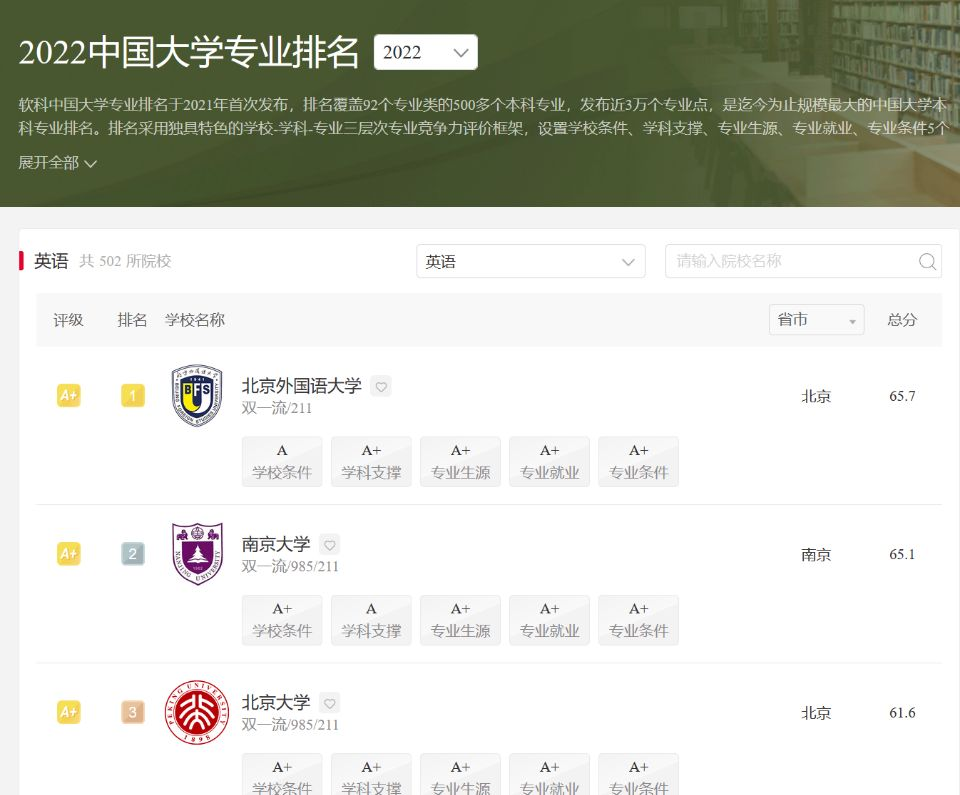Open 北京外国语大学 school link
This screenshot has height=795, width=960.
coord(301,386)
